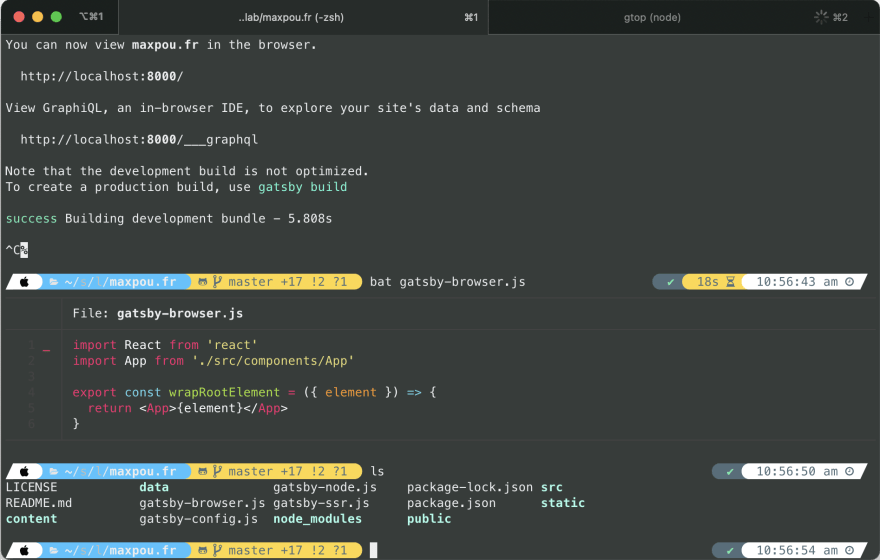Click the clock icon after 10:56:50 am
The width and height of the screenshot is (880, 560).
(850, 471)
